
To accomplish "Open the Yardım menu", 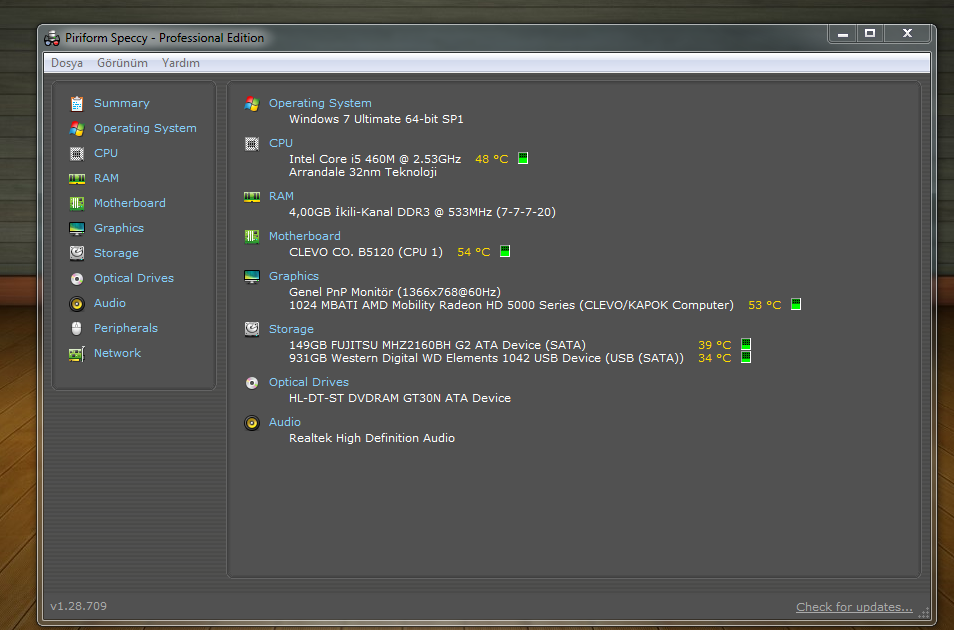I will coord(181,63).
